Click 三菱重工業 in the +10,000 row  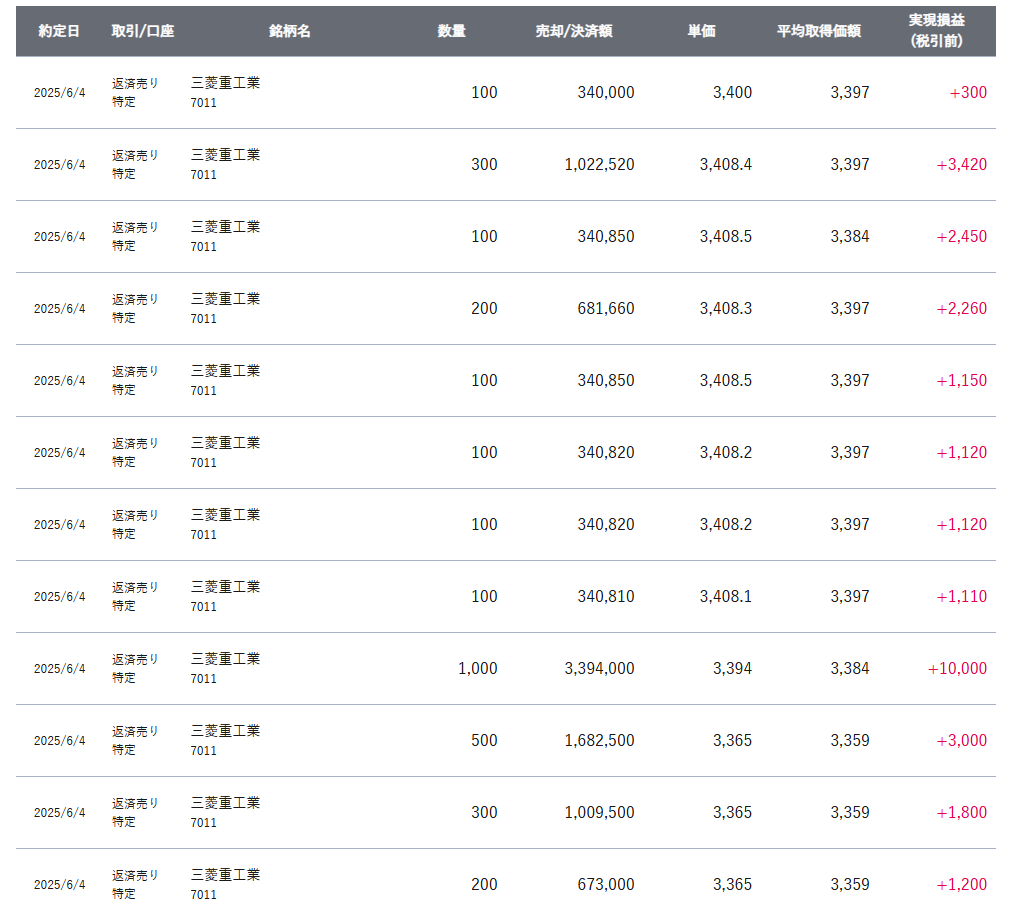click(226, 659)
